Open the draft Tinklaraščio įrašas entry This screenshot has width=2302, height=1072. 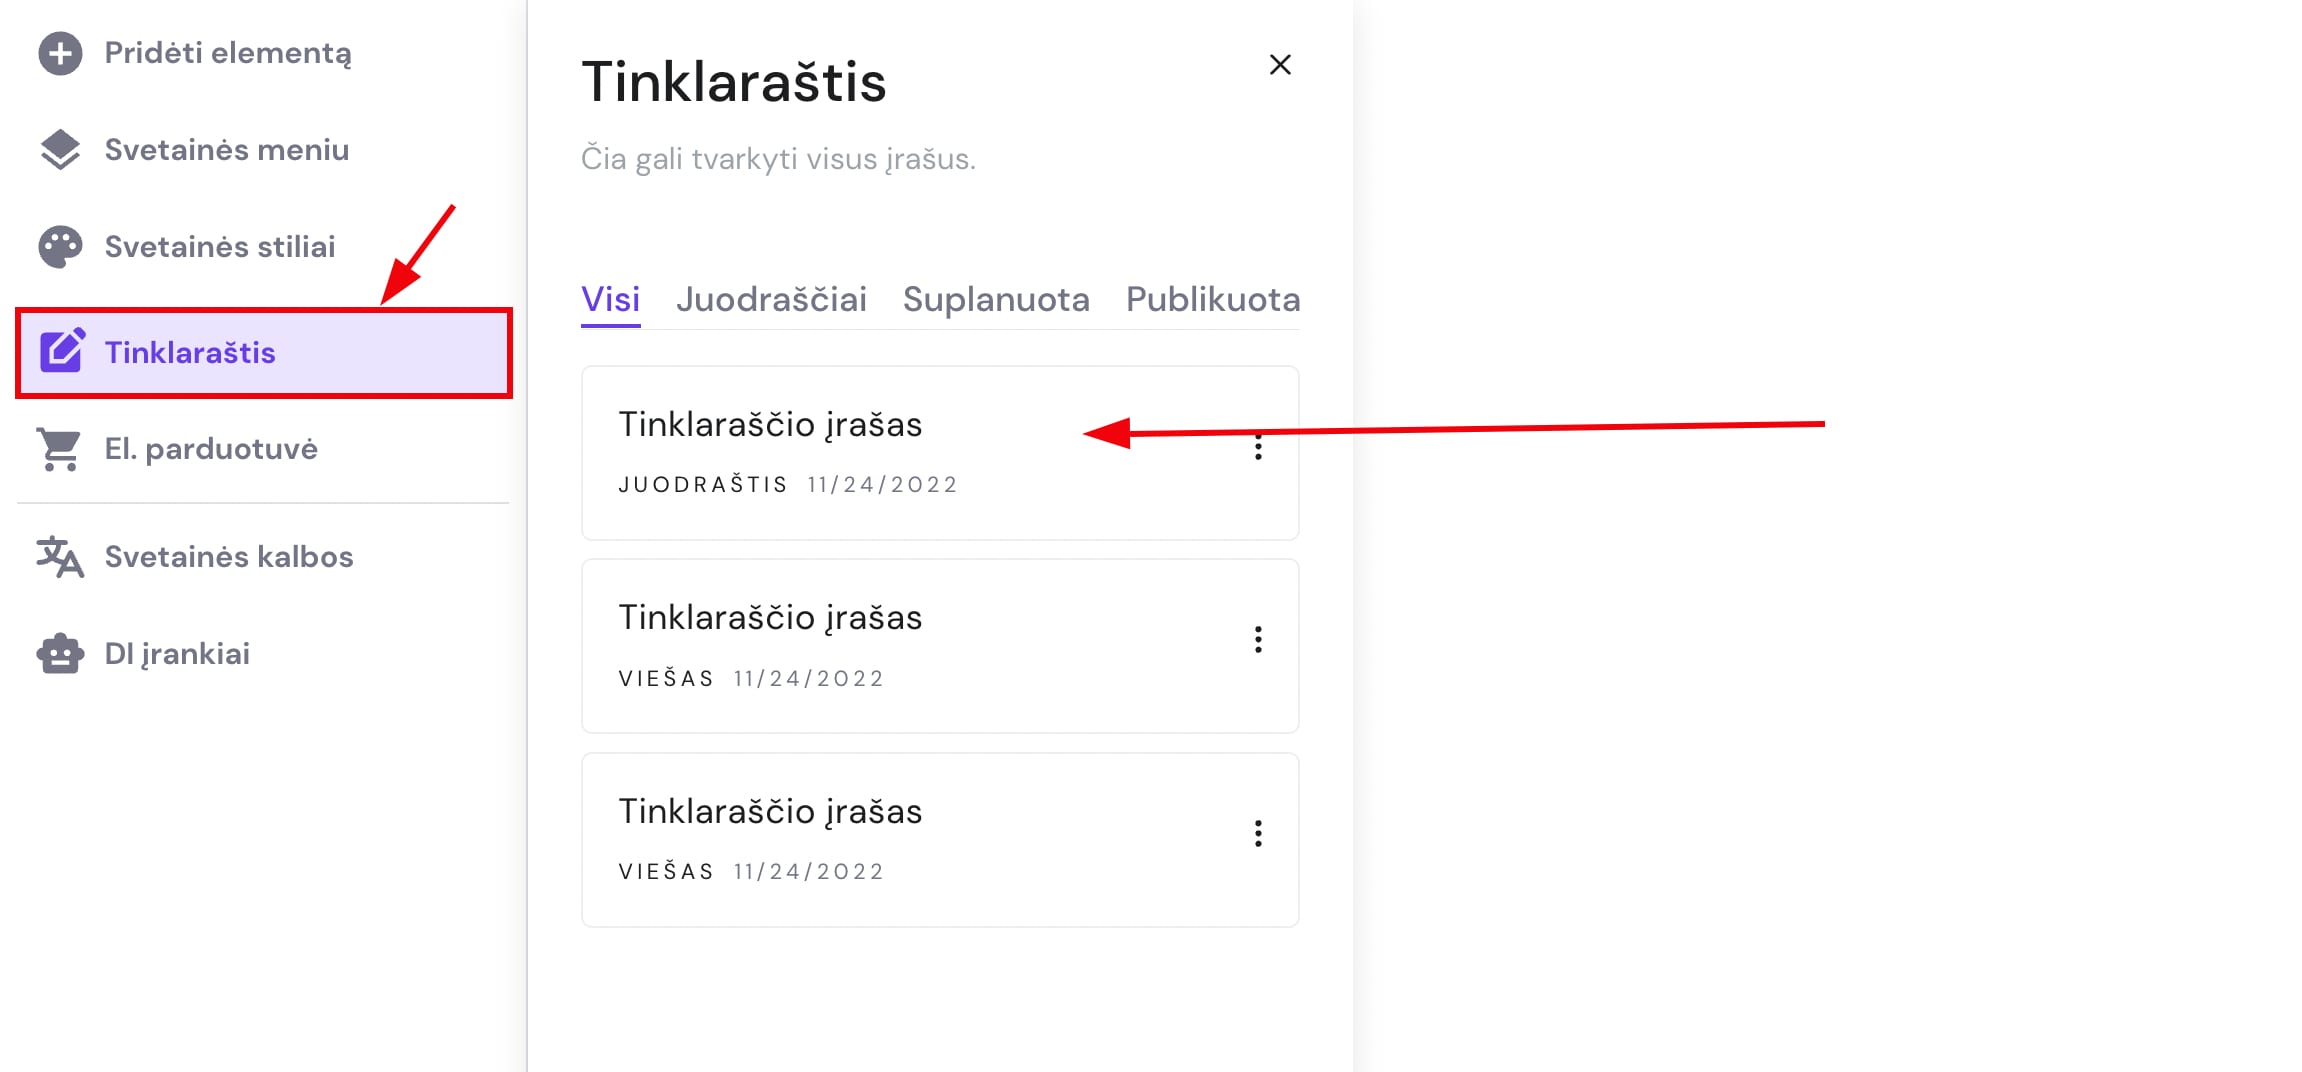click(772, 424)
